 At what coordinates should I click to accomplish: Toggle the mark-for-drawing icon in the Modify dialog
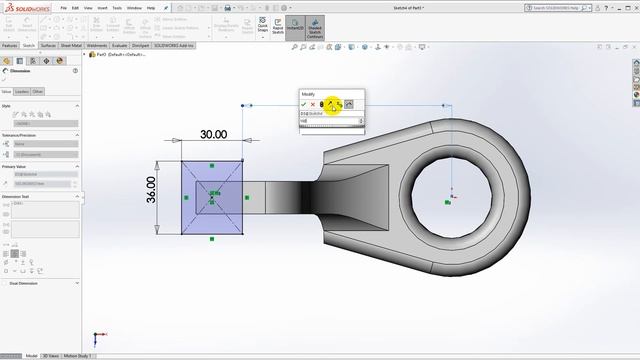pyautogui.click(x=349, y=104)
